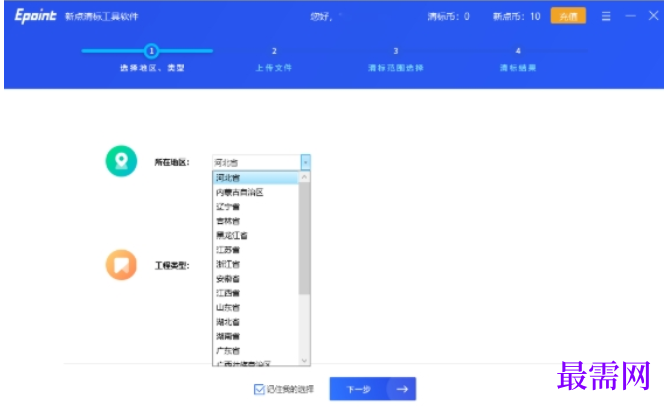
Task: Click the dropdown list scrollbar thumb
Action: [304, 238]
